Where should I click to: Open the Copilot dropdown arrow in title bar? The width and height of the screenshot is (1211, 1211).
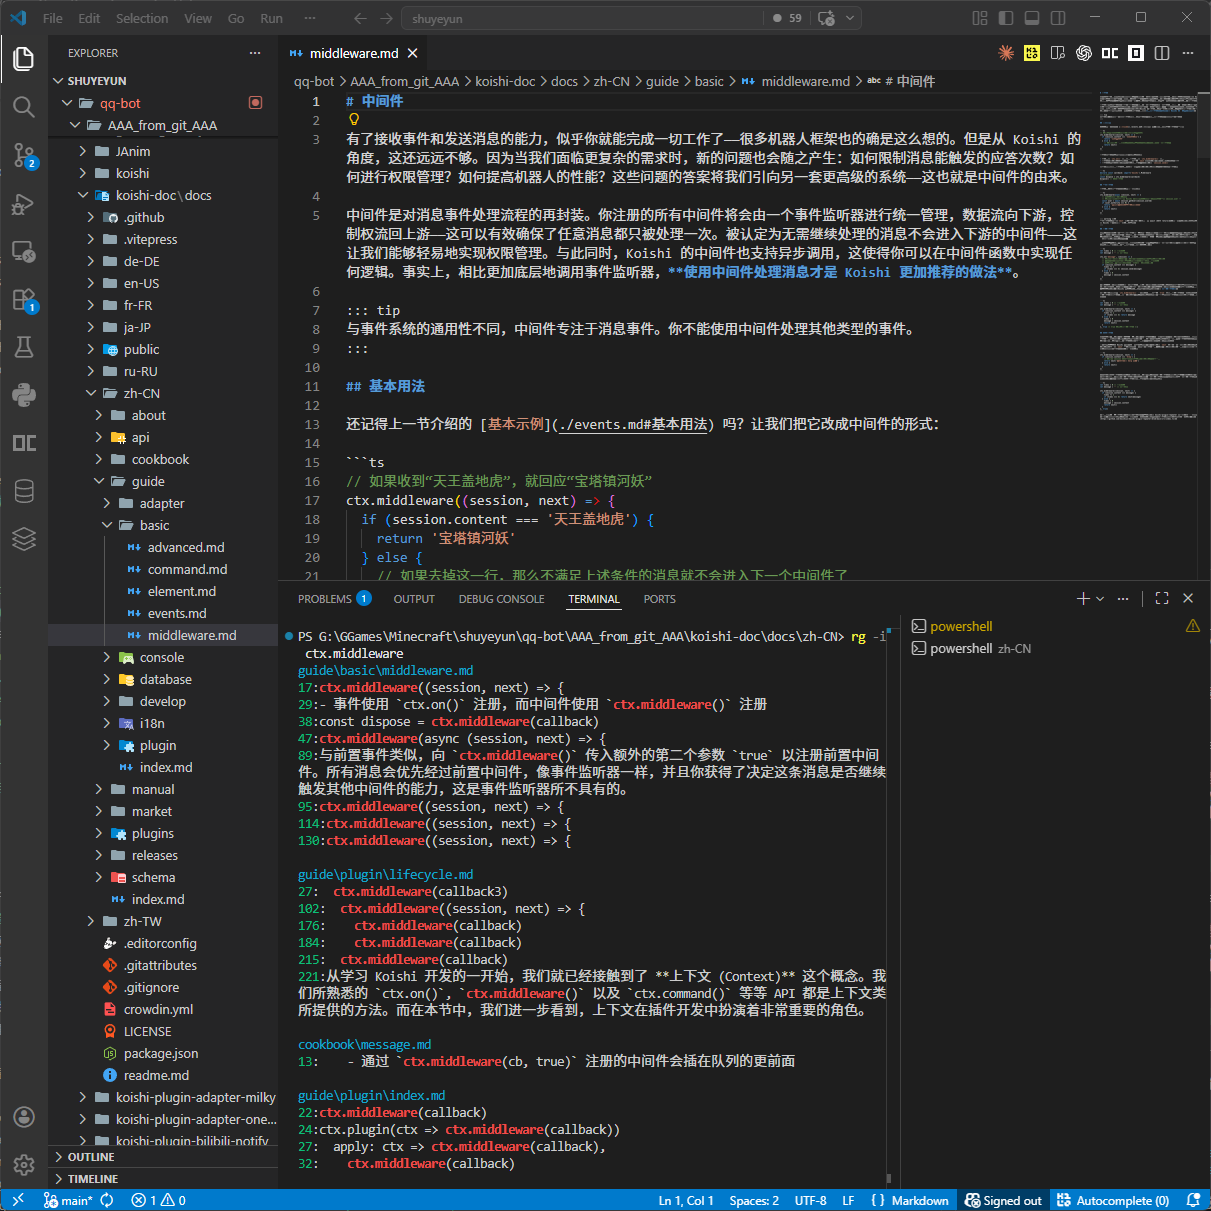[x=850, y=18]
